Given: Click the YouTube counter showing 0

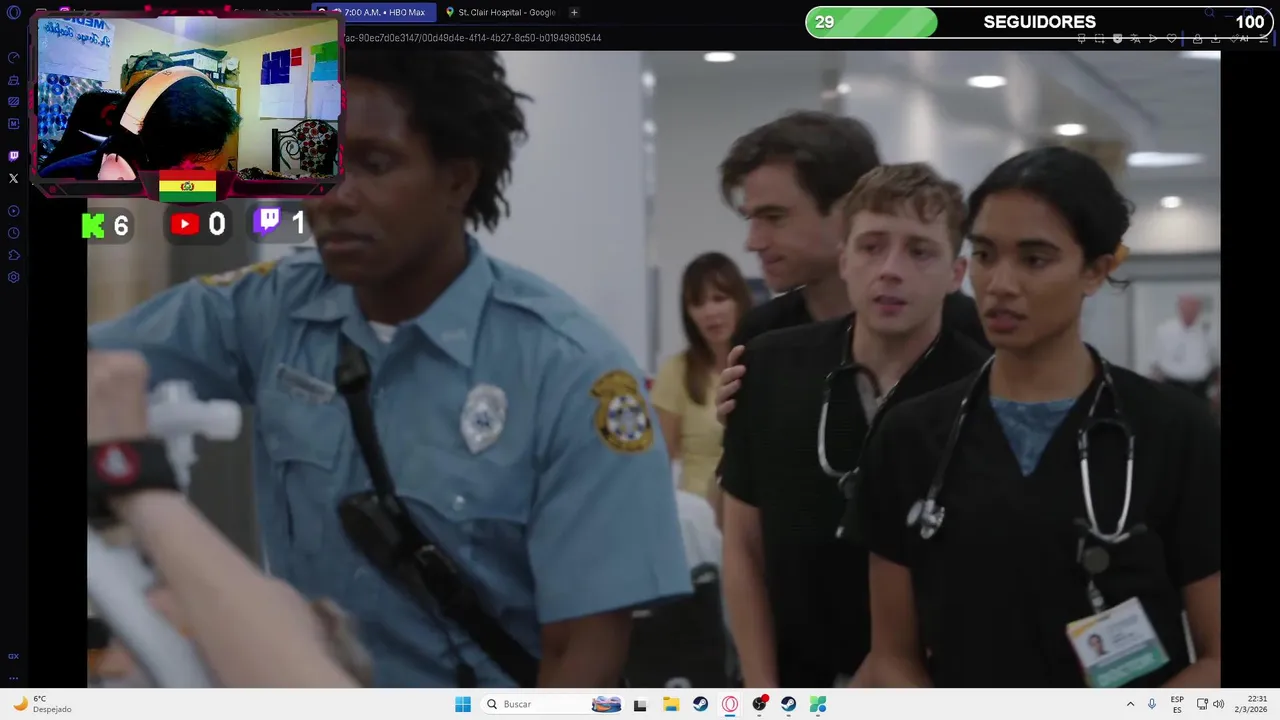Looking at the screenshot, I should 198,225.
